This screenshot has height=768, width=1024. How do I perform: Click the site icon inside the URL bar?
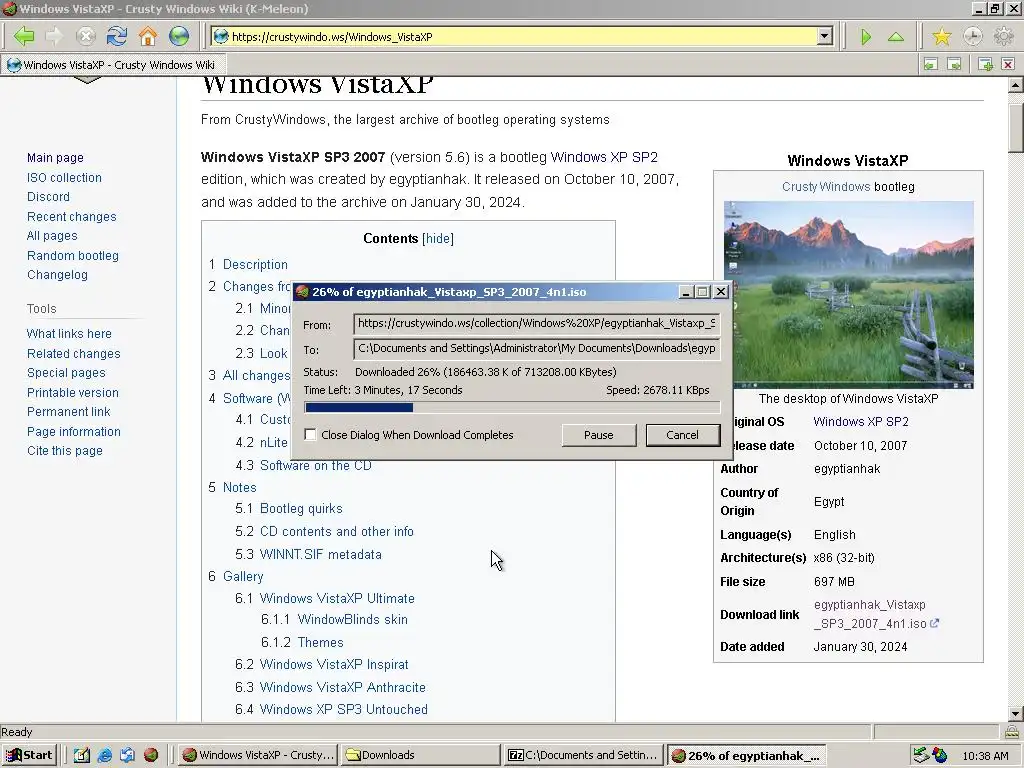coord(221,37)
